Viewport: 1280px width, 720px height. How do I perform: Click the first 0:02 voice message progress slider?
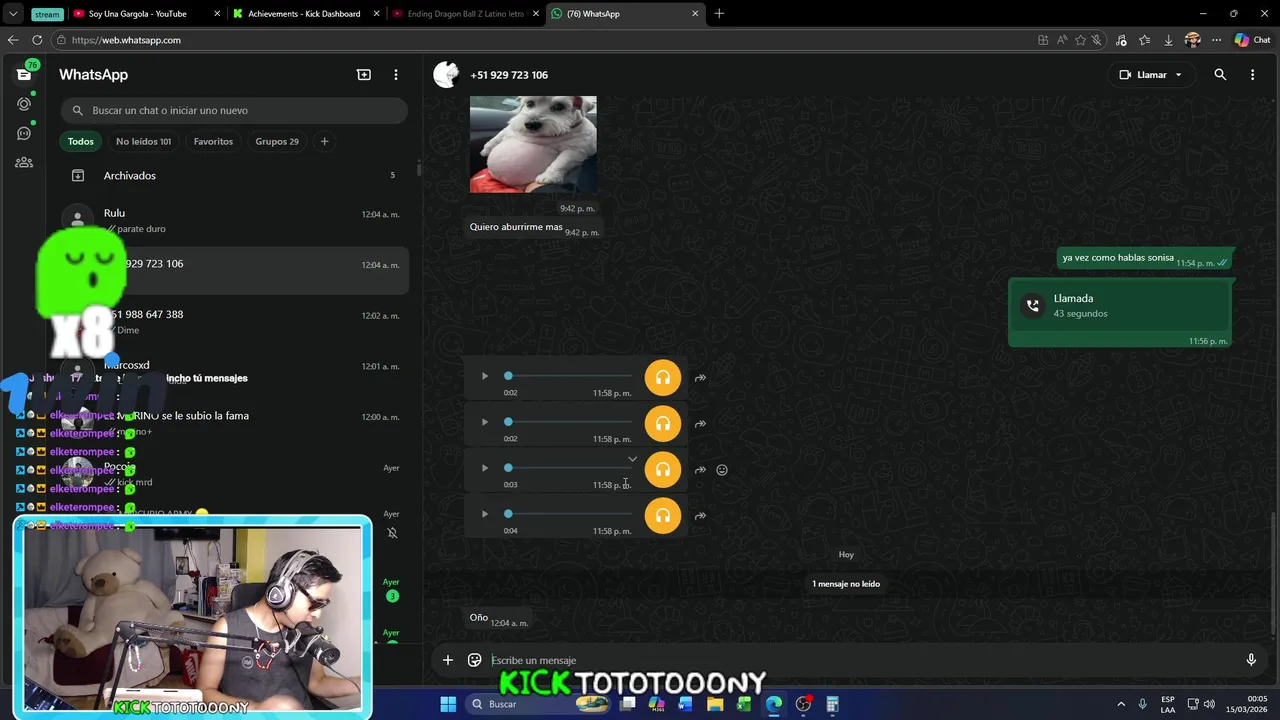click(569, 376)
